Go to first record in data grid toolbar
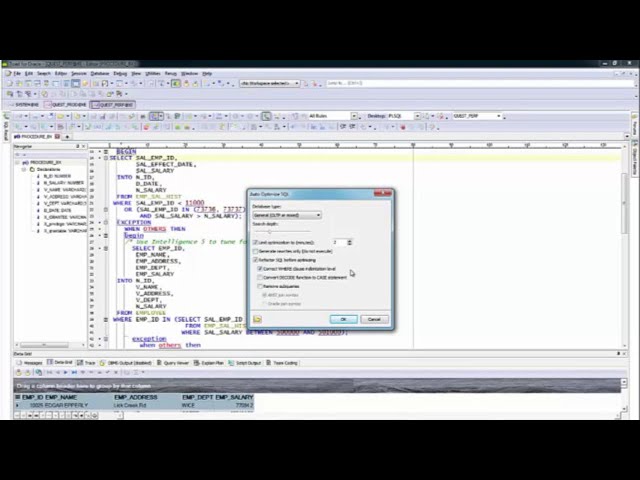This screenshot has width=640, height=480. tap(49, 372)
